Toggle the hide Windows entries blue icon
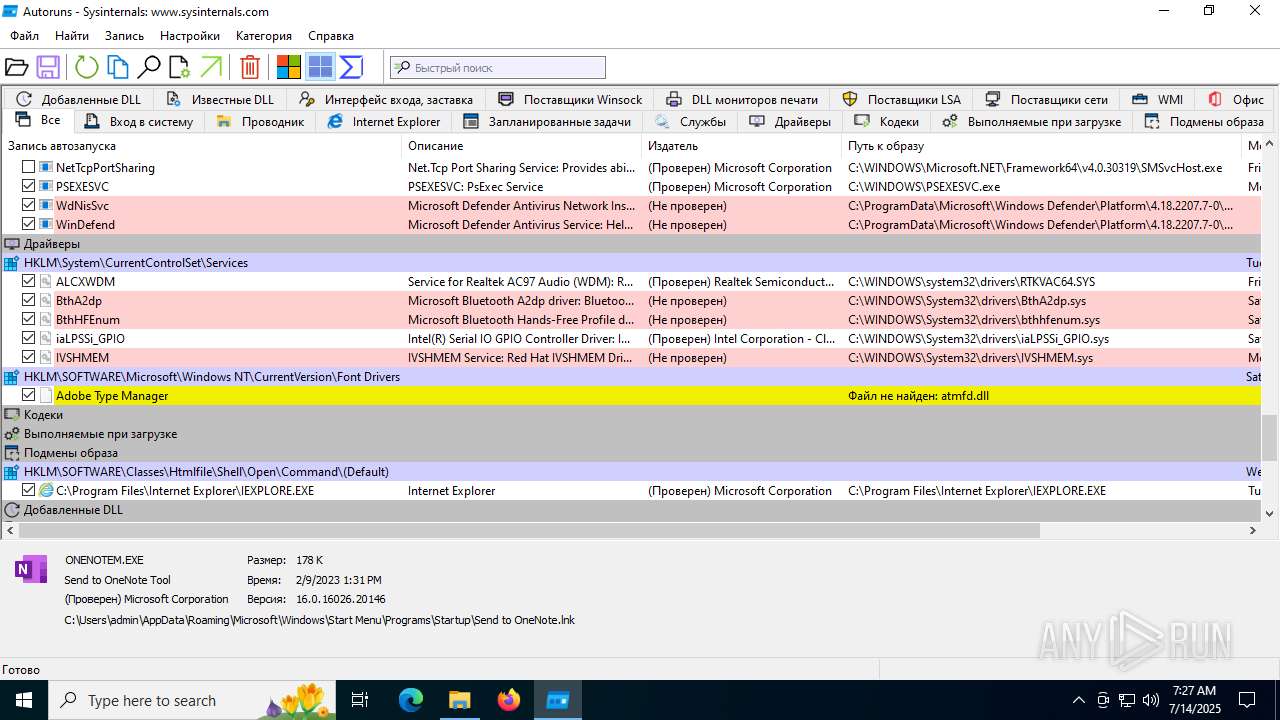This screenshot has height=720, width=1280. click(x=320, y=67)
